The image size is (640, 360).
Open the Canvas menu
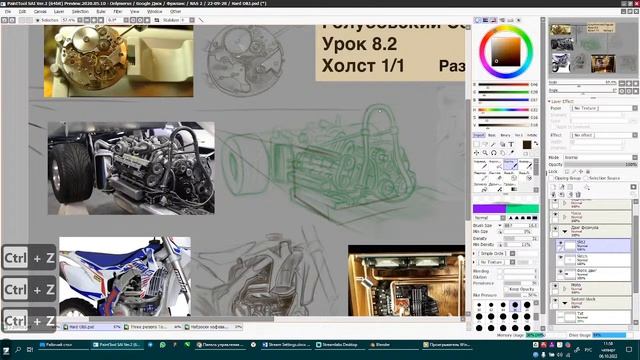pyautogui.click(x=40, y=11)
